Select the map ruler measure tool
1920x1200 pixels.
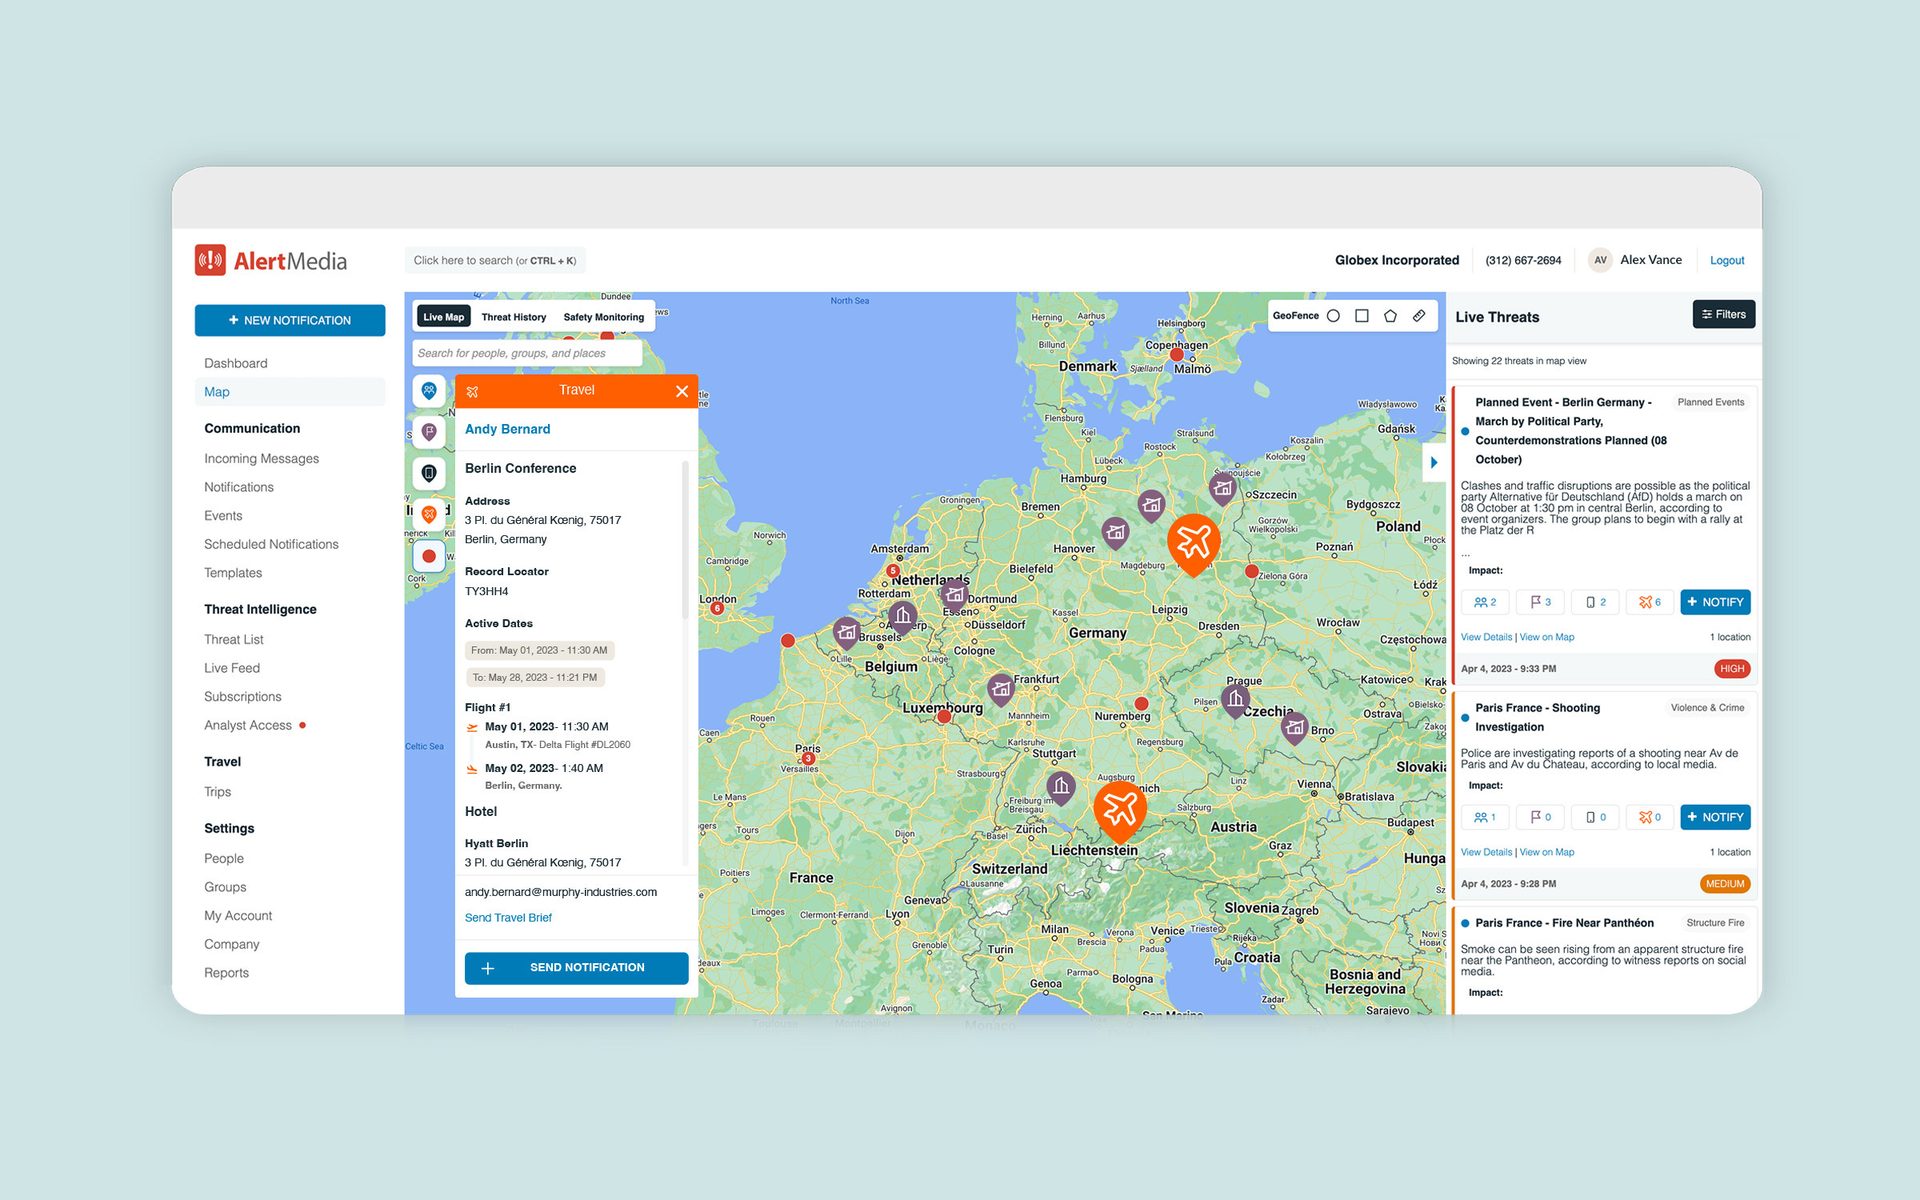tap(1419, 316)
